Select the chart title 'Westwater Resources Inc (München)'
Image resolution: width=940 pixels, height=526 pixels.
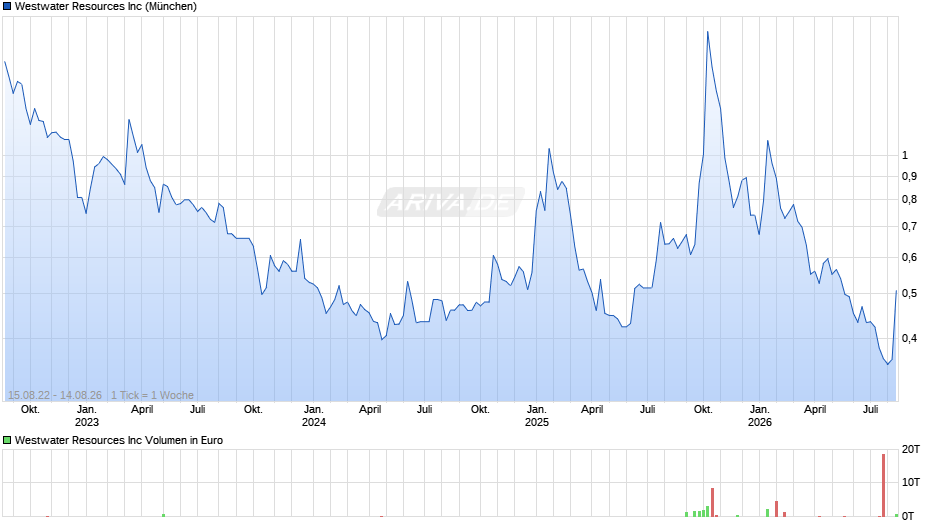[106, 7]
